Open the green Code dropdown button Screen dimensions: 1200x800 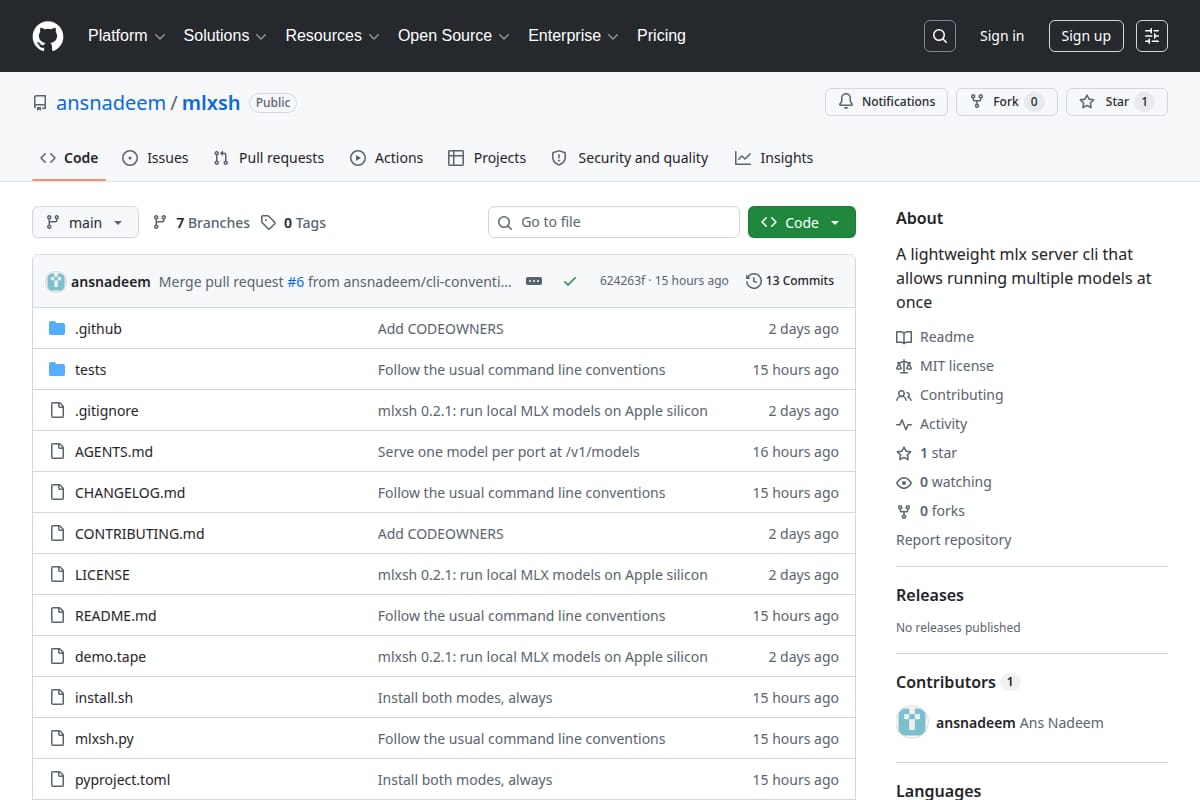pos(802,223)
